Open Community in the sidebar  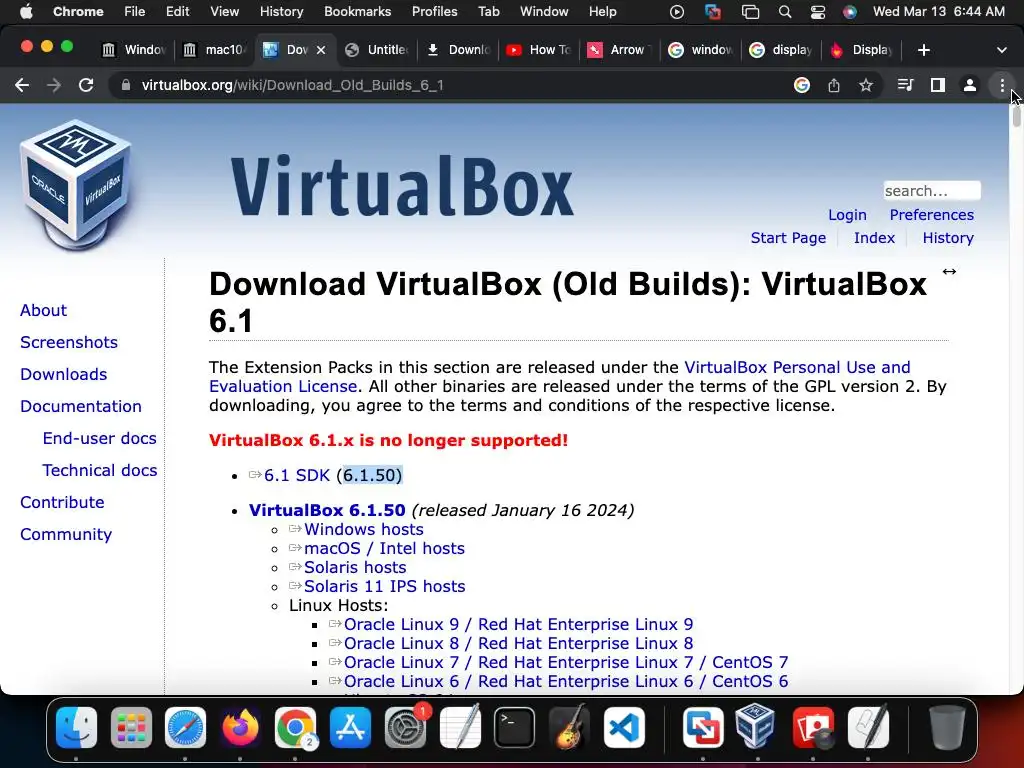(66, 534)
